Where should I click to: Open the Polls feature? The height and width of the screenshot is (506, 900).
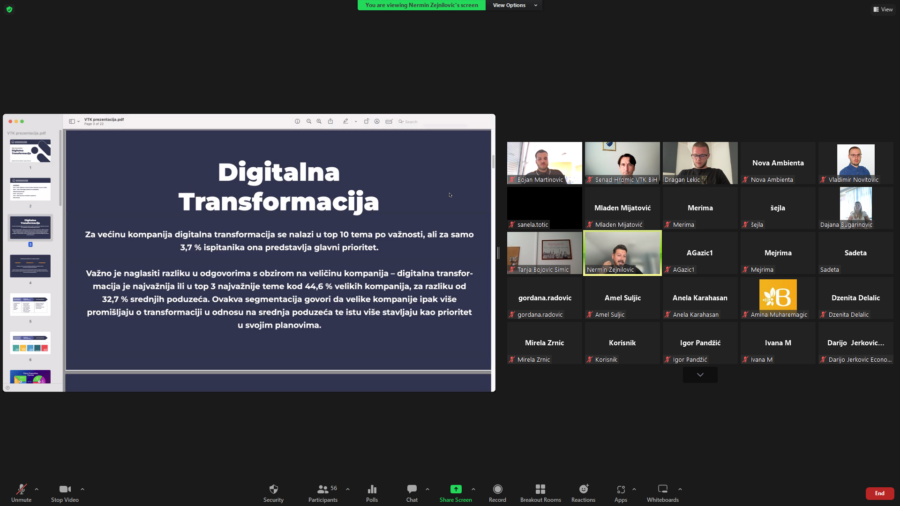coord(372,492)
